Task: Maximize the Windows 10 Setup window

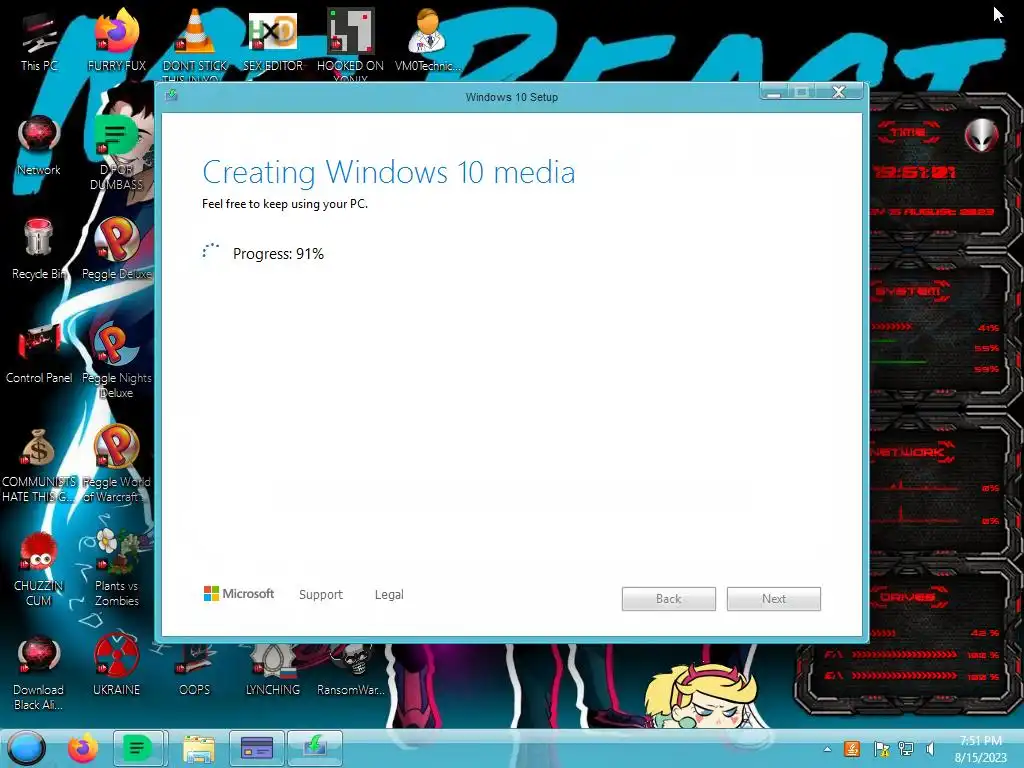Action: point(802,91)
